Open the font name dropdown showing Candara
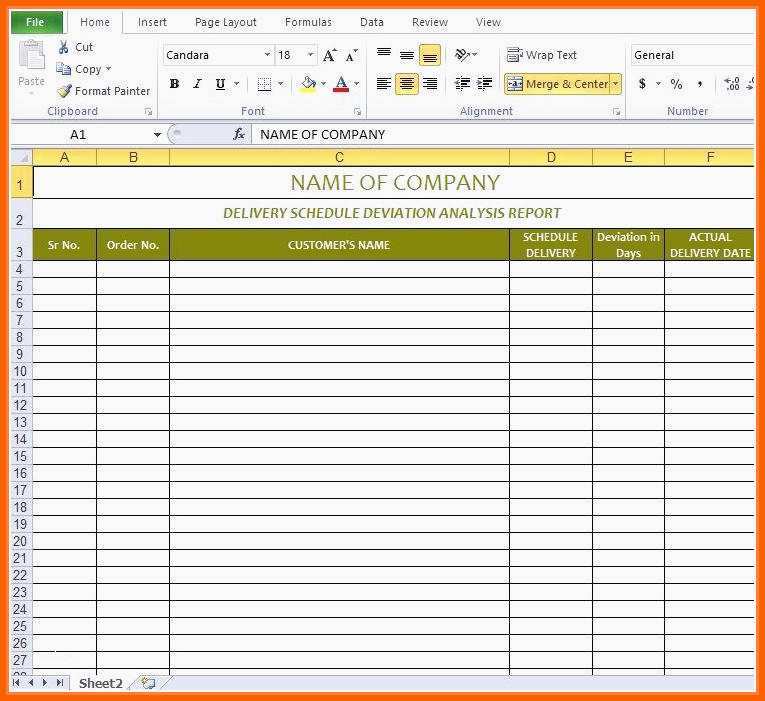 (x=267, y=55)
